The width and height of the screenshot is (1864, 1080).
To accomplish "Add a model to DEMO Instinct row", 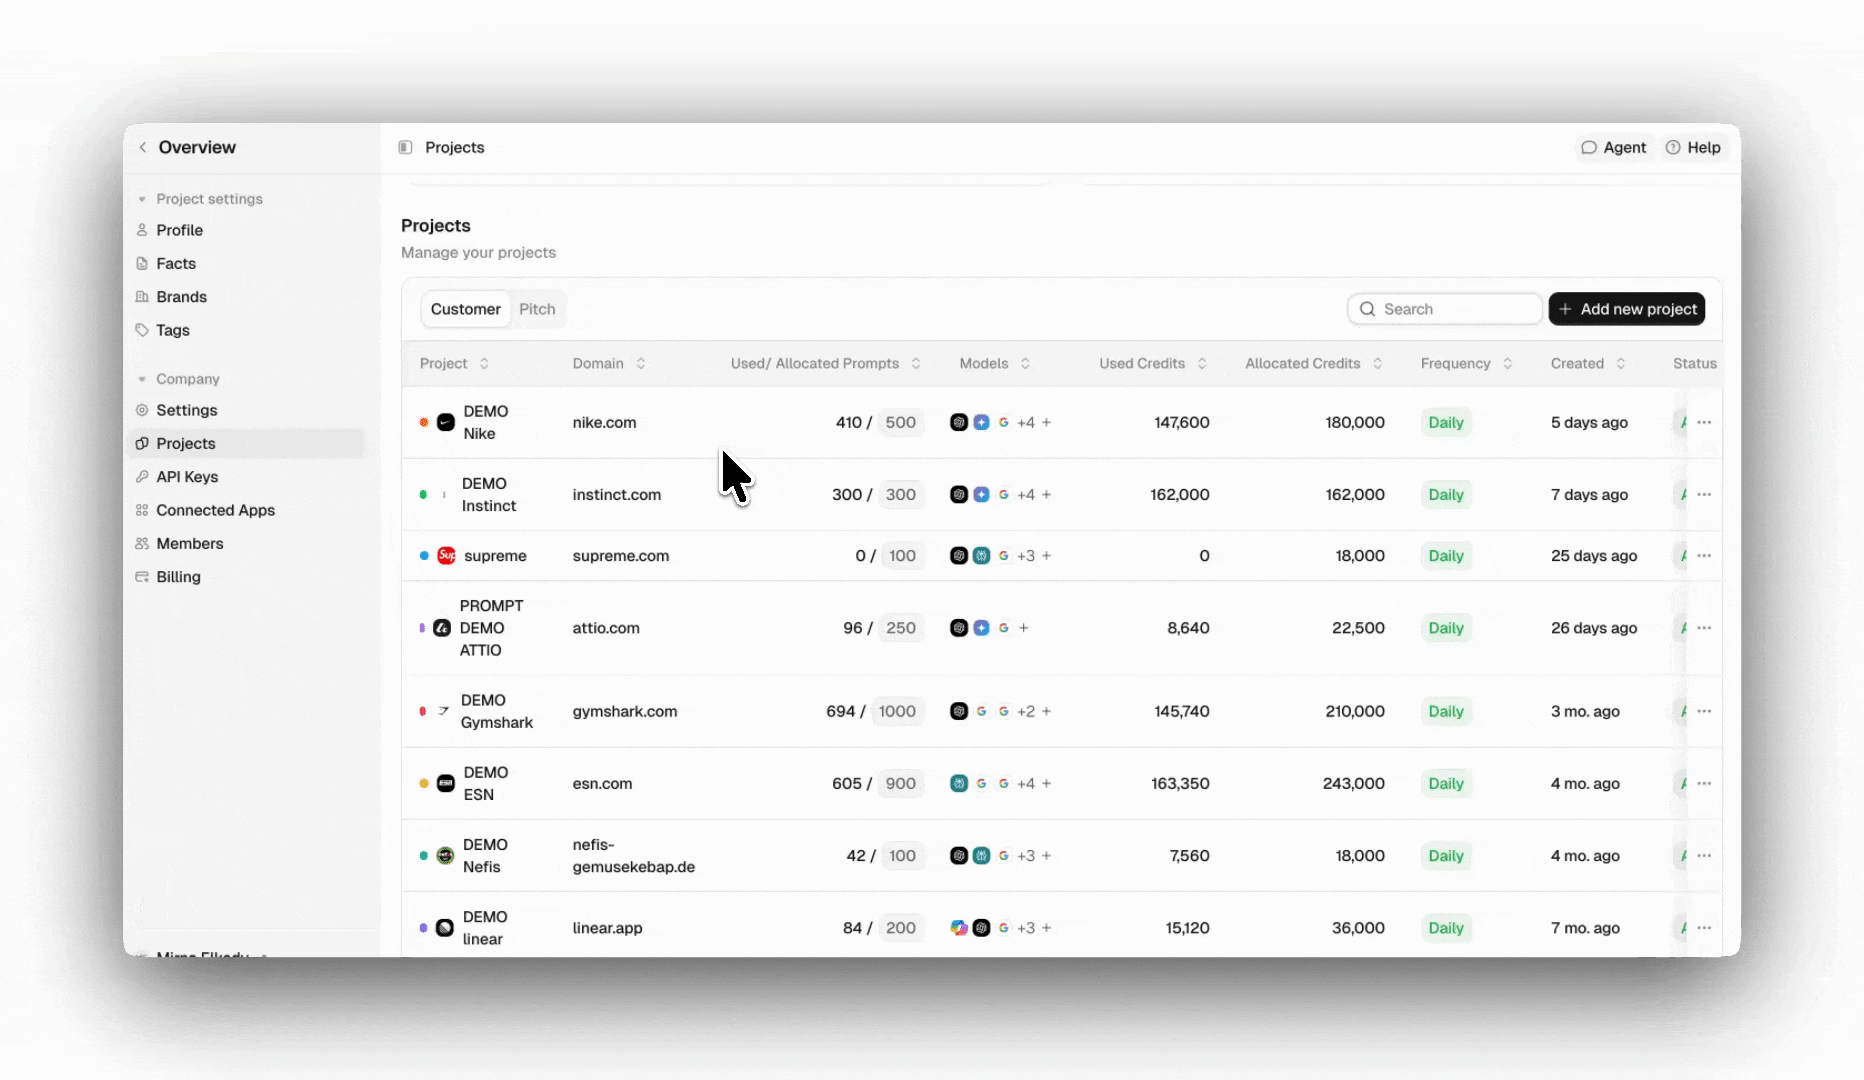I will [x=1047, y=494].
